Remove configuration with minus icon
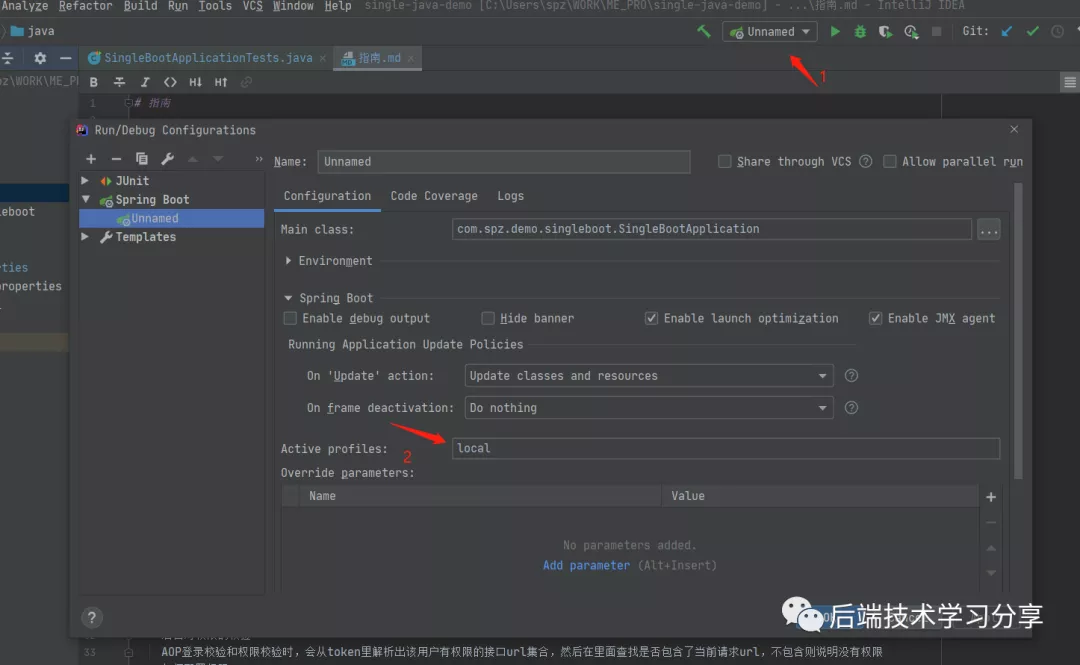 point(116,159)
